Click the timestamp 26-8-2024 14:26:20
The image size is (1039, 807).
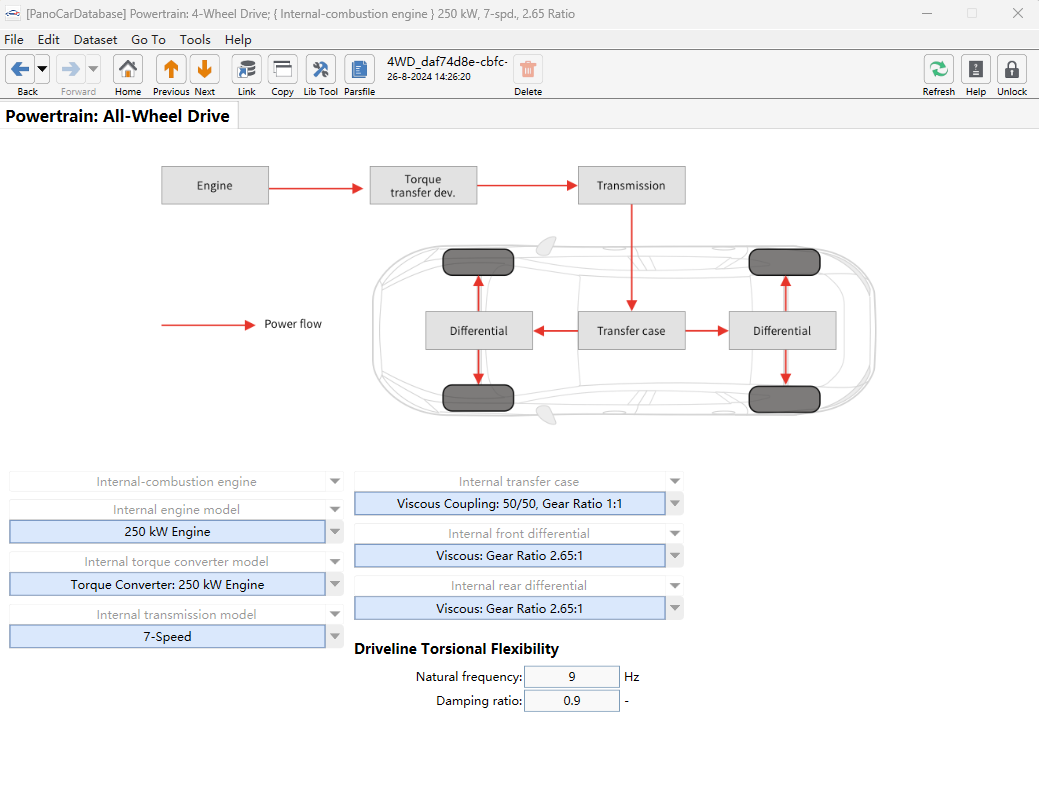pyautogui.click(x=429, y=77)
